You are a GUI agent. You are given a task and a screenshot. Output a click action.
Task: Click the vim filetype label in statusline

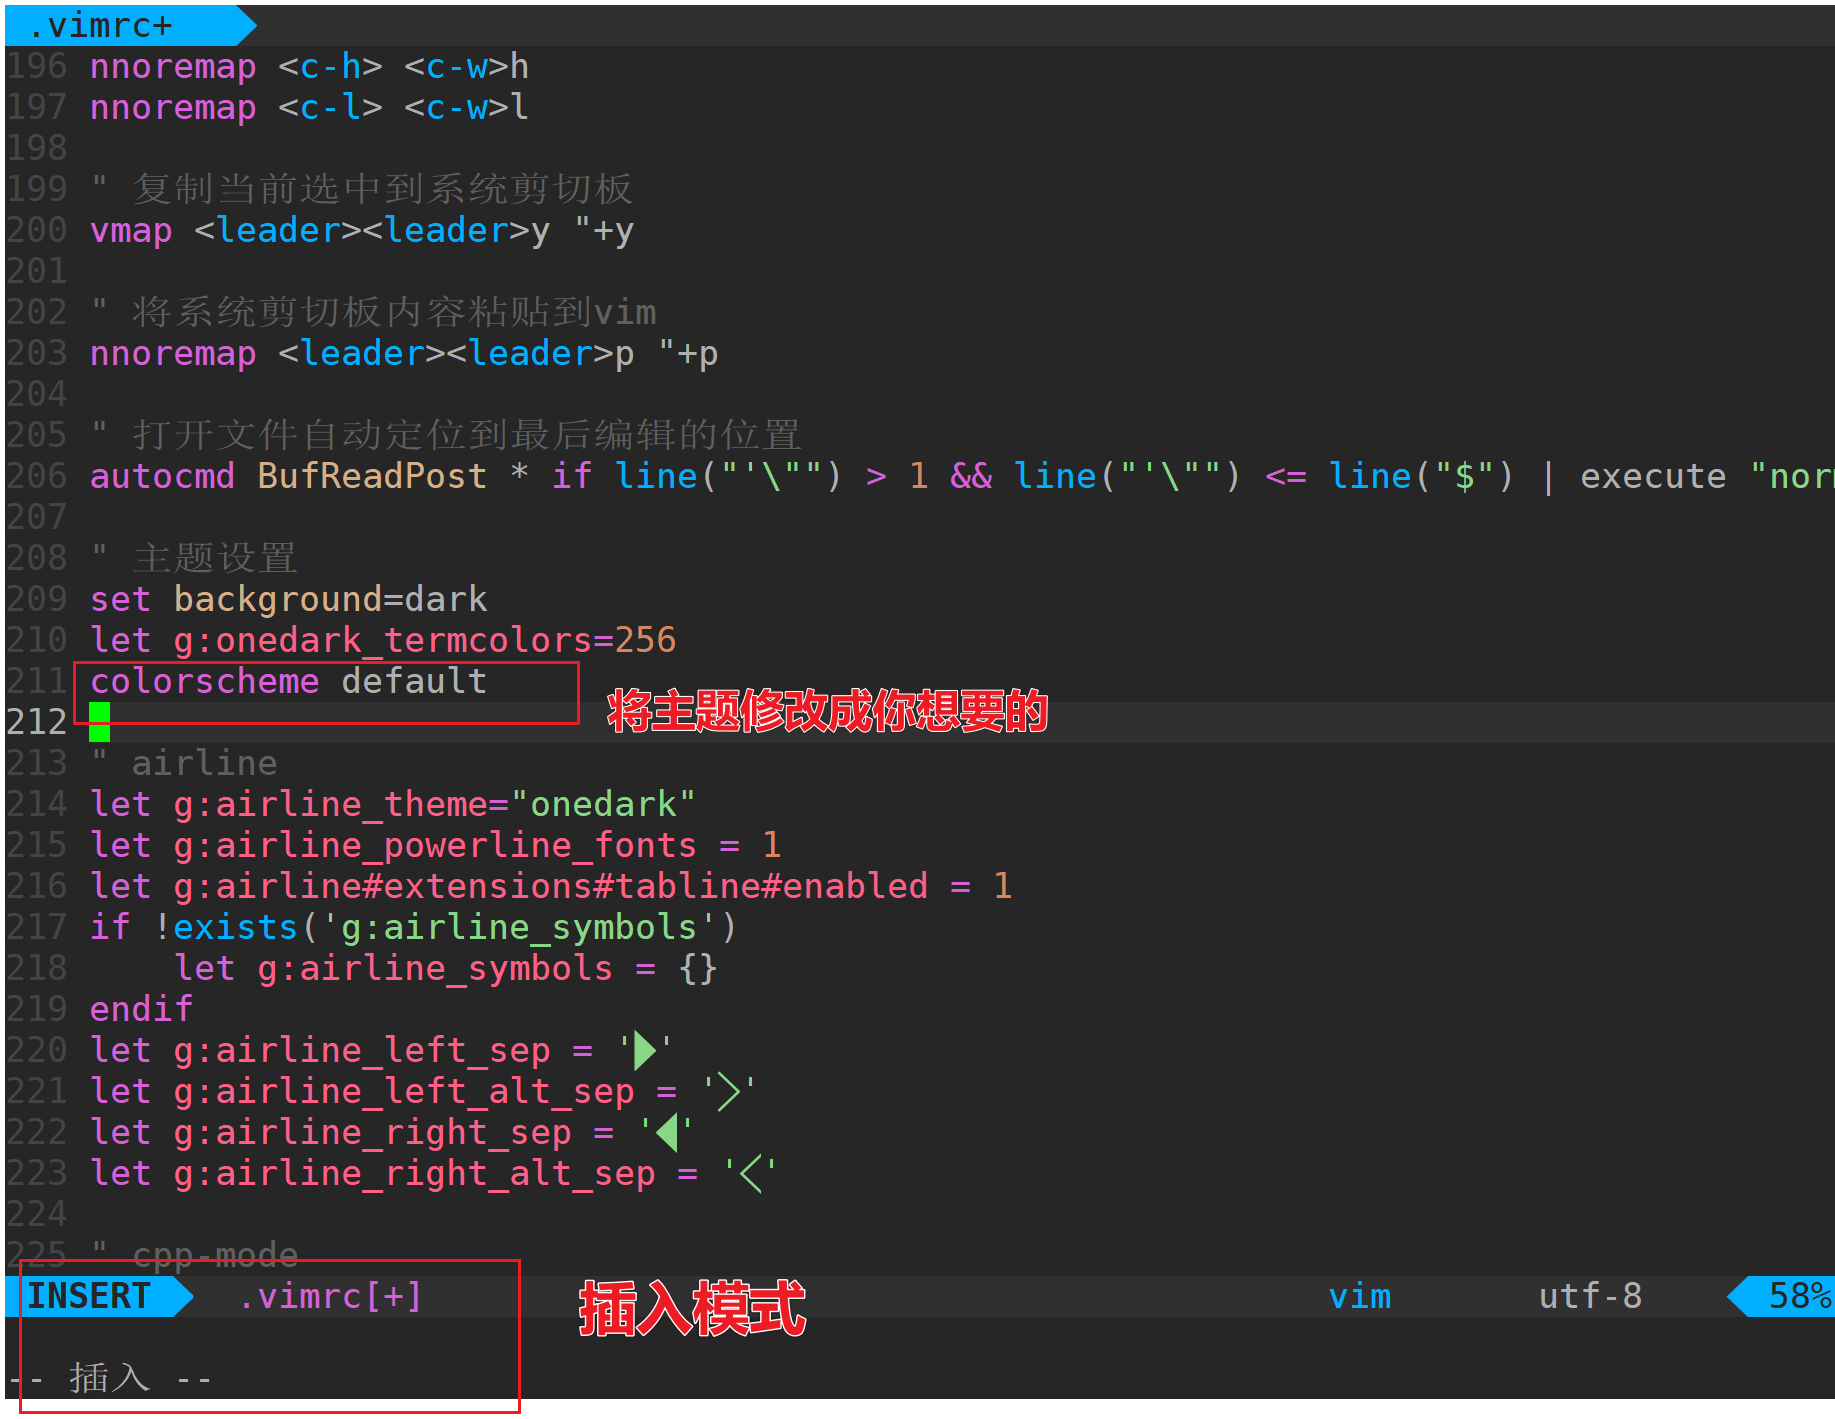coord(1359,1296)
